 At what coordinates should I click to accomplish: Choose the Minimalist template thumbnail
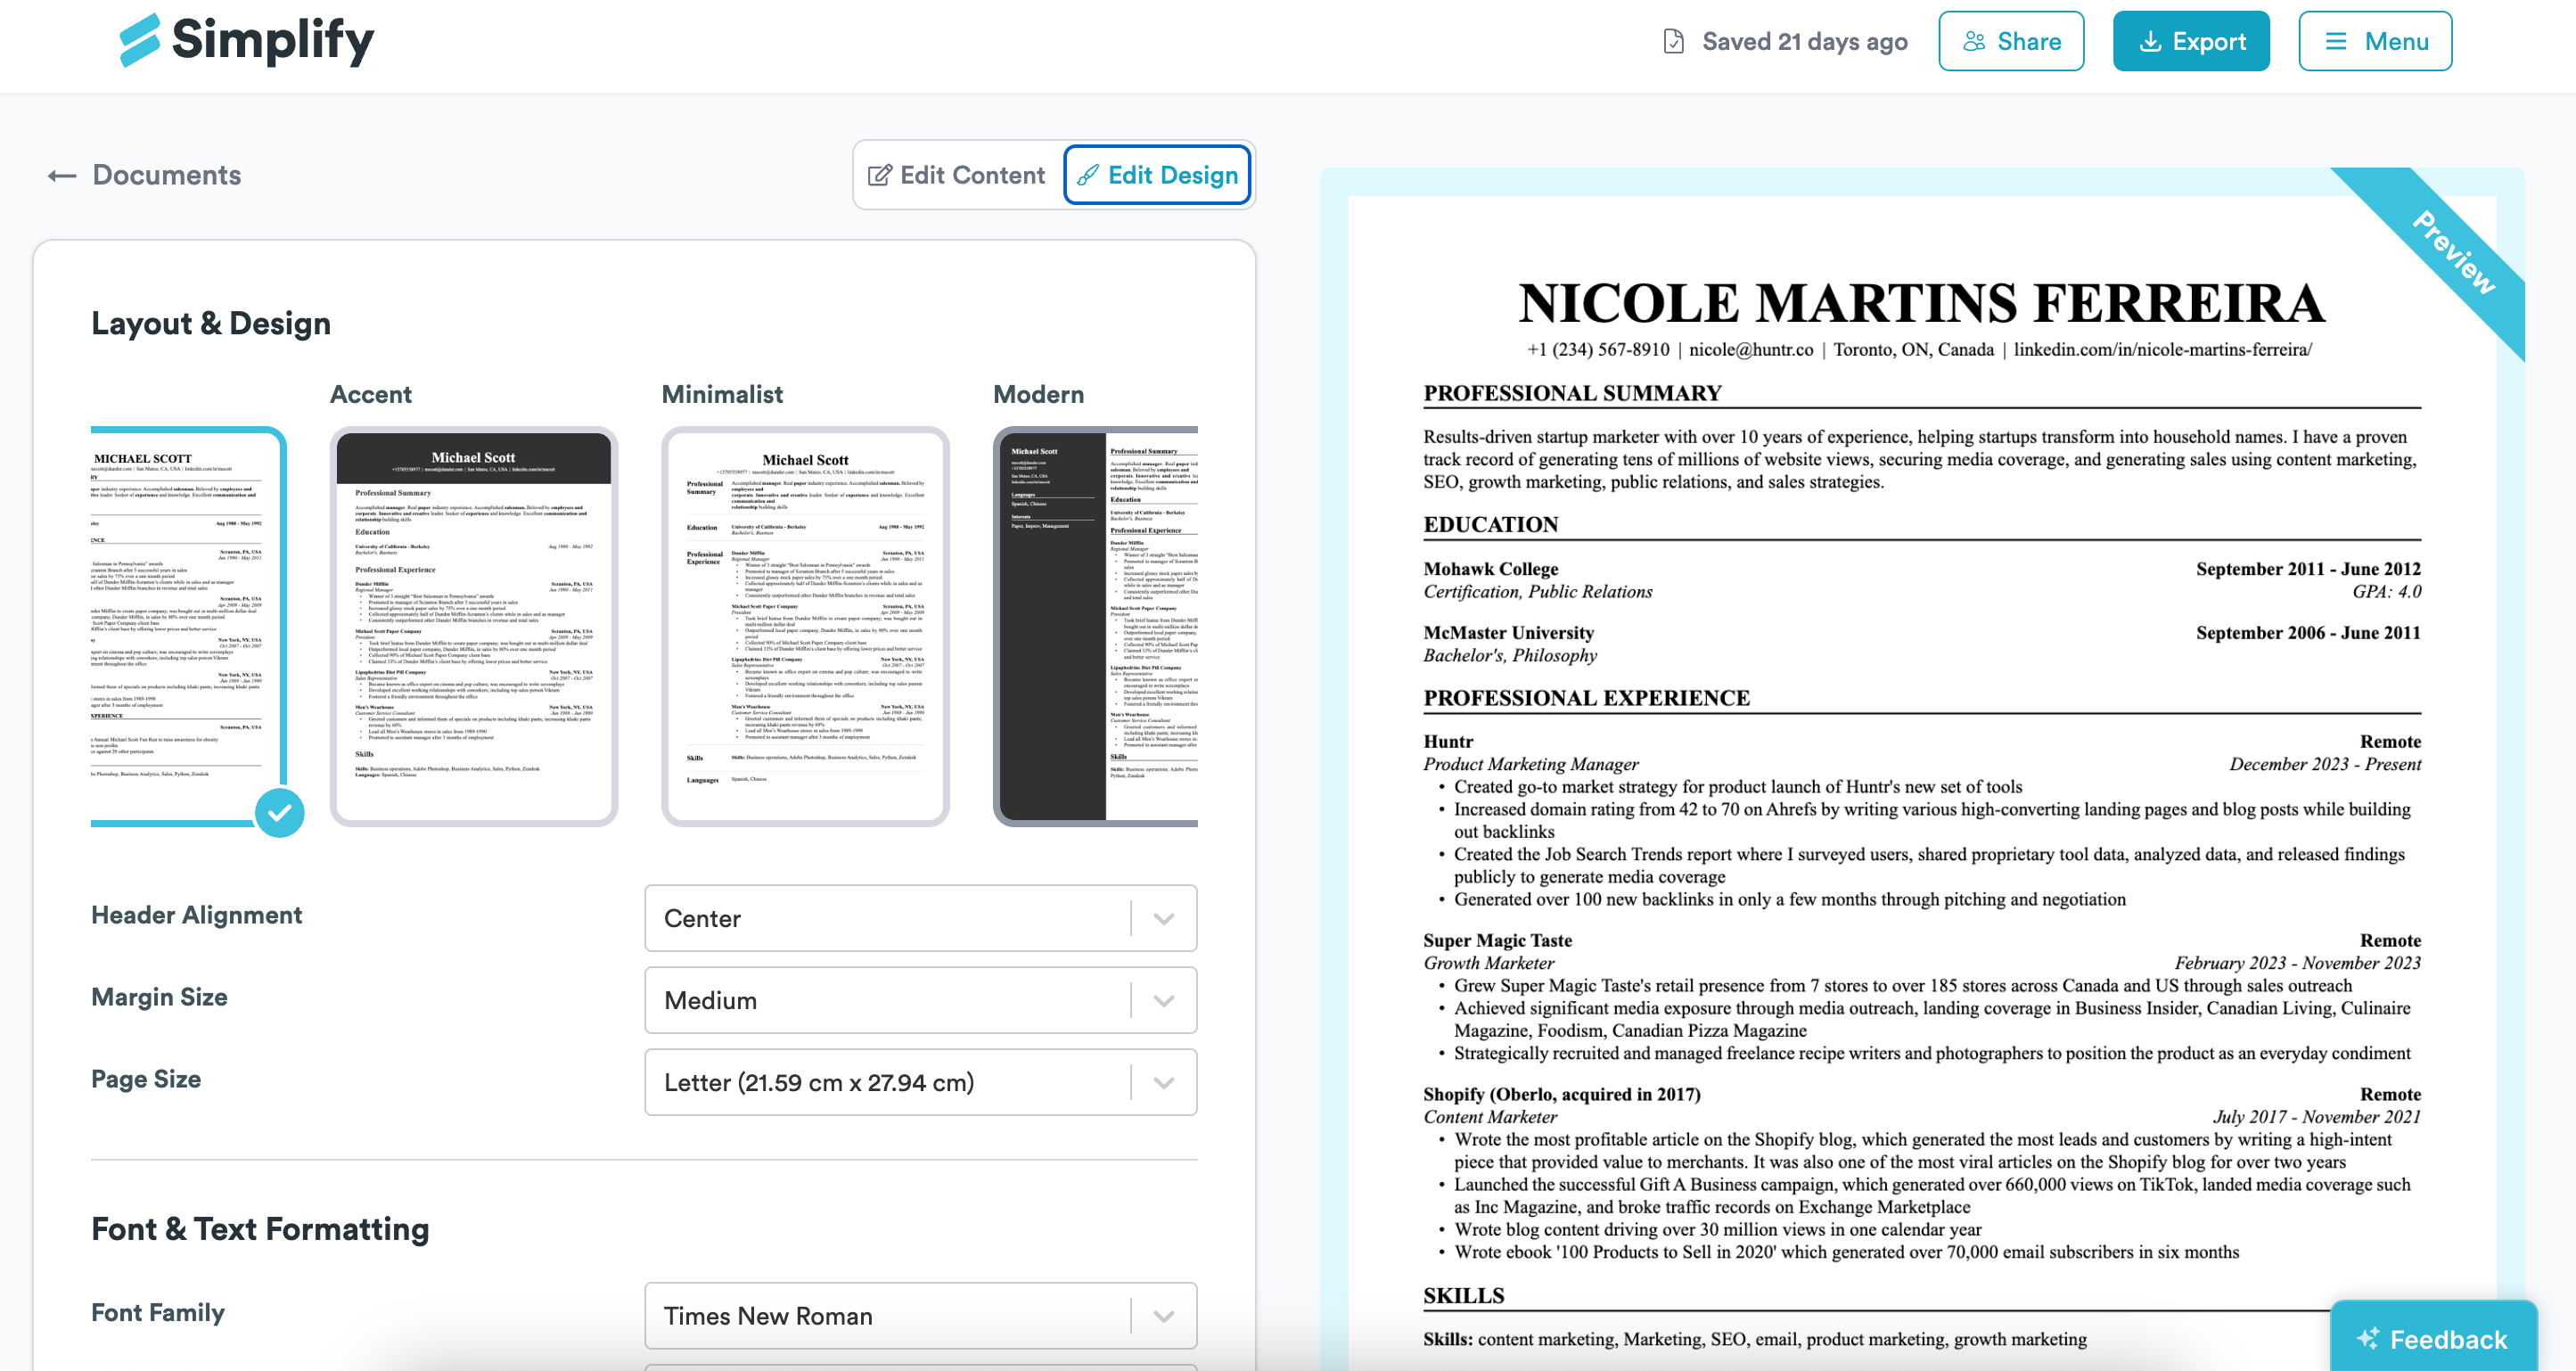(x=805, y=626)
